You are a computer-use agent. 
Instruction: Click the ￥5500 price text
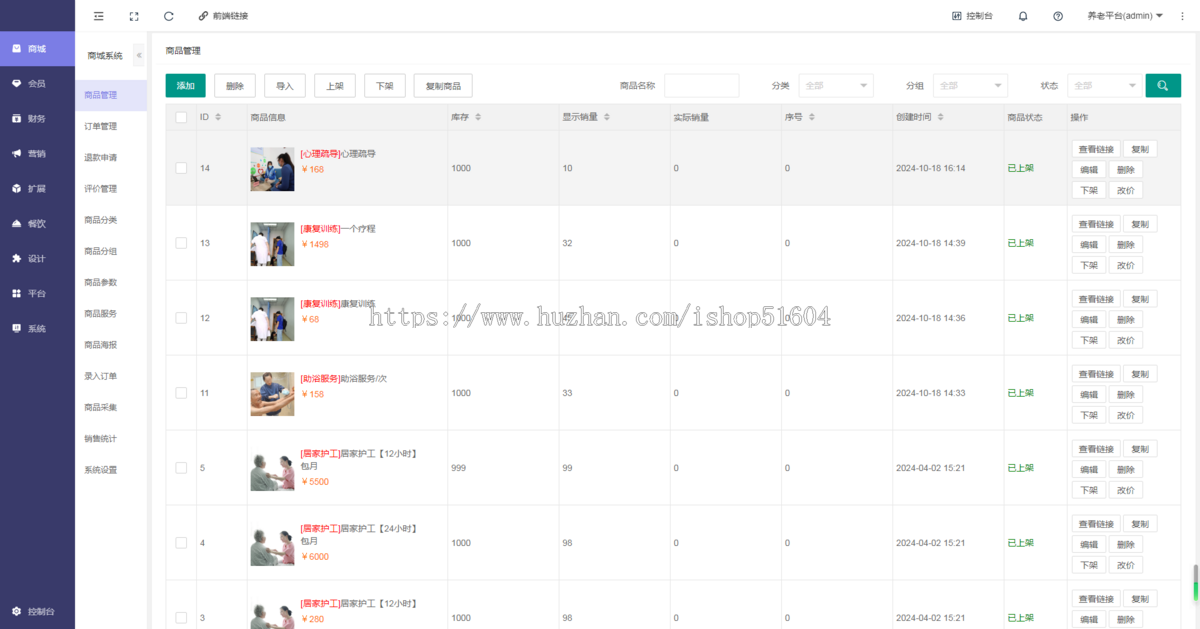pyautogui.click(x=315, y=482)
